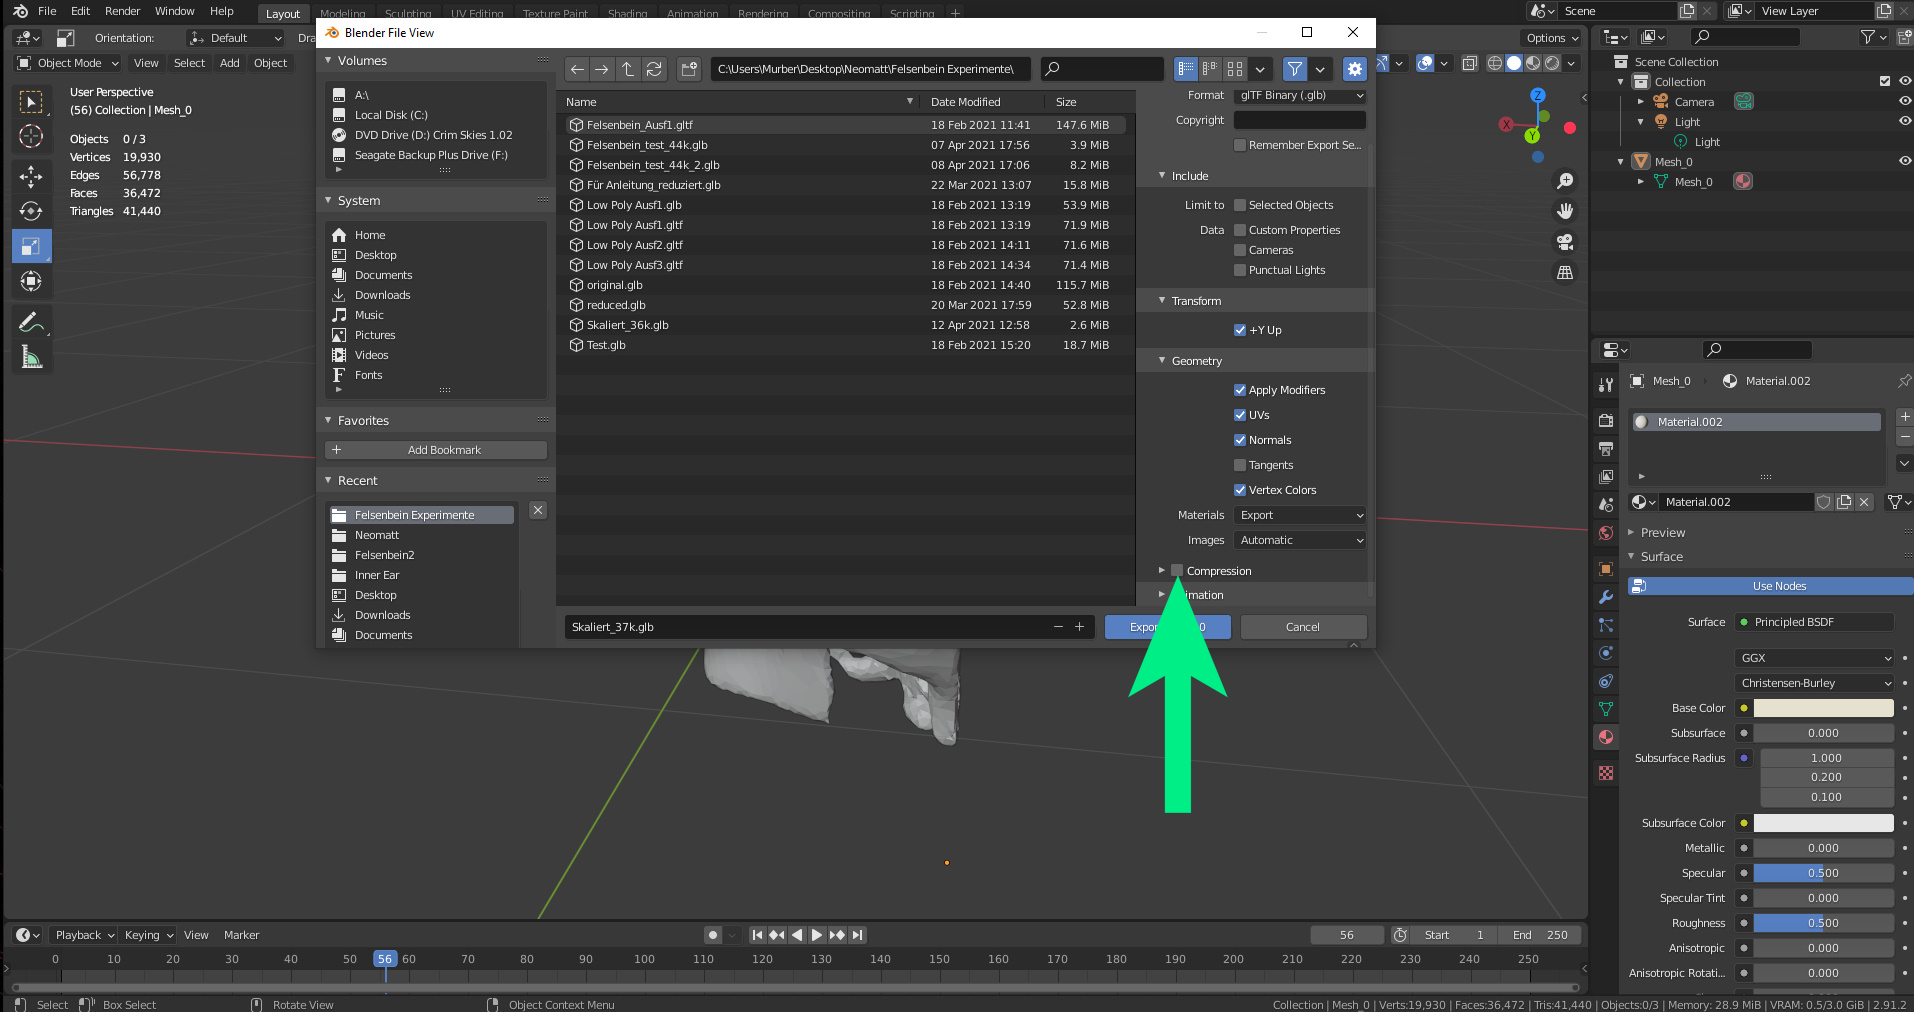1914x1012 pixels.
Task: Navigate back with the left arrow icon
Action: coord(577,69)
